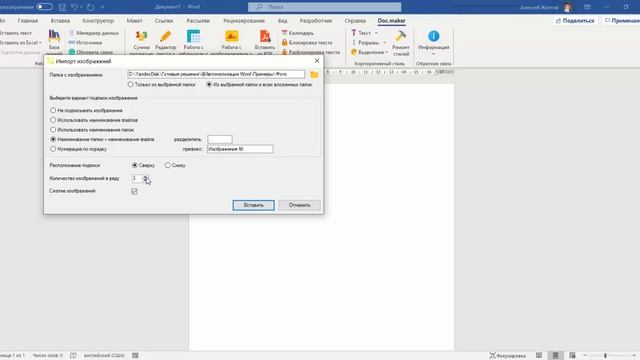Viewport: 640px width, 360px height.
Task: Open the Работа с таблицами tool
Action: pyautogui.click(x=193, y=42)
